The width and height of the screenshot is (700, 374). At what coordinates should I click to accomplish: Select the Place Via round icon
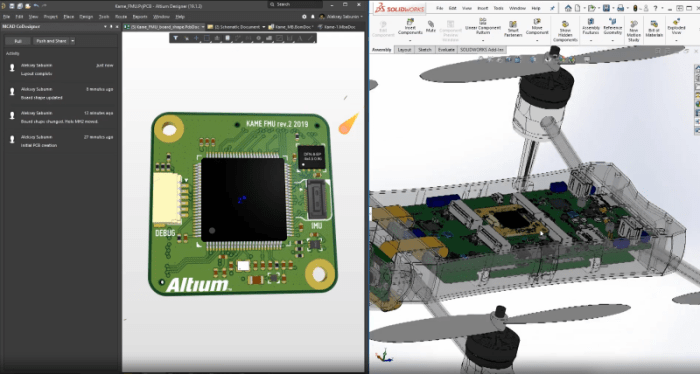point(258,38)
